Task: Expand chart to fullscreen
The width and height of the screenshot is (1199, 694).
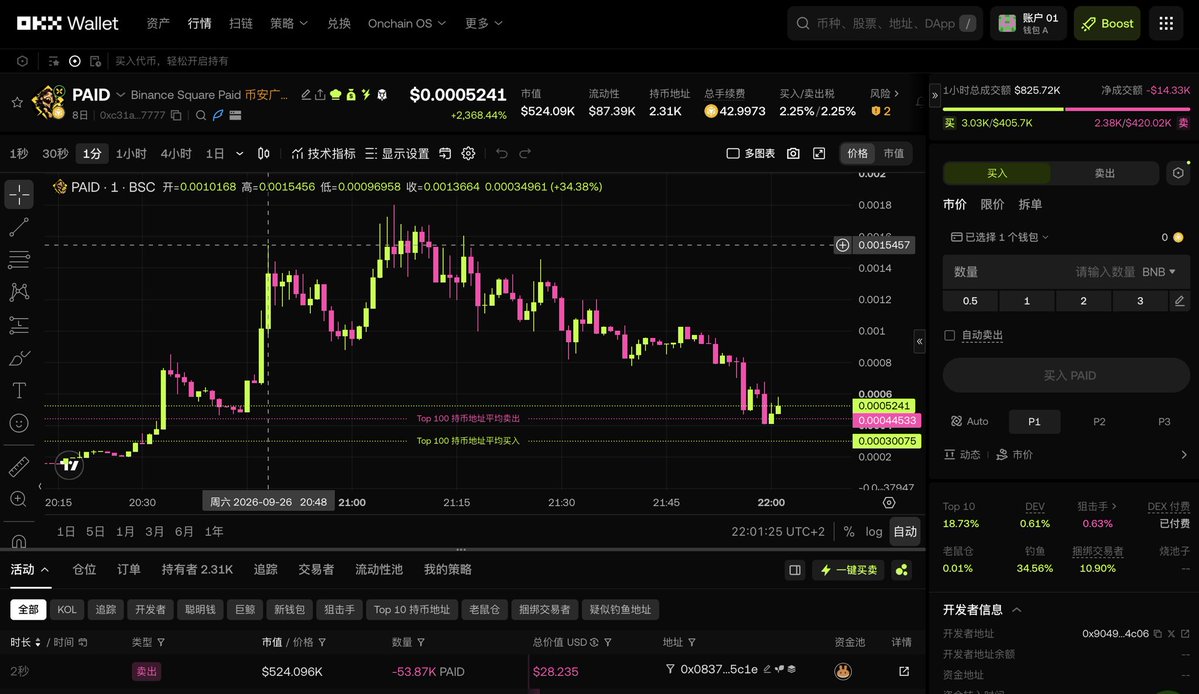Action: point(819,154)
